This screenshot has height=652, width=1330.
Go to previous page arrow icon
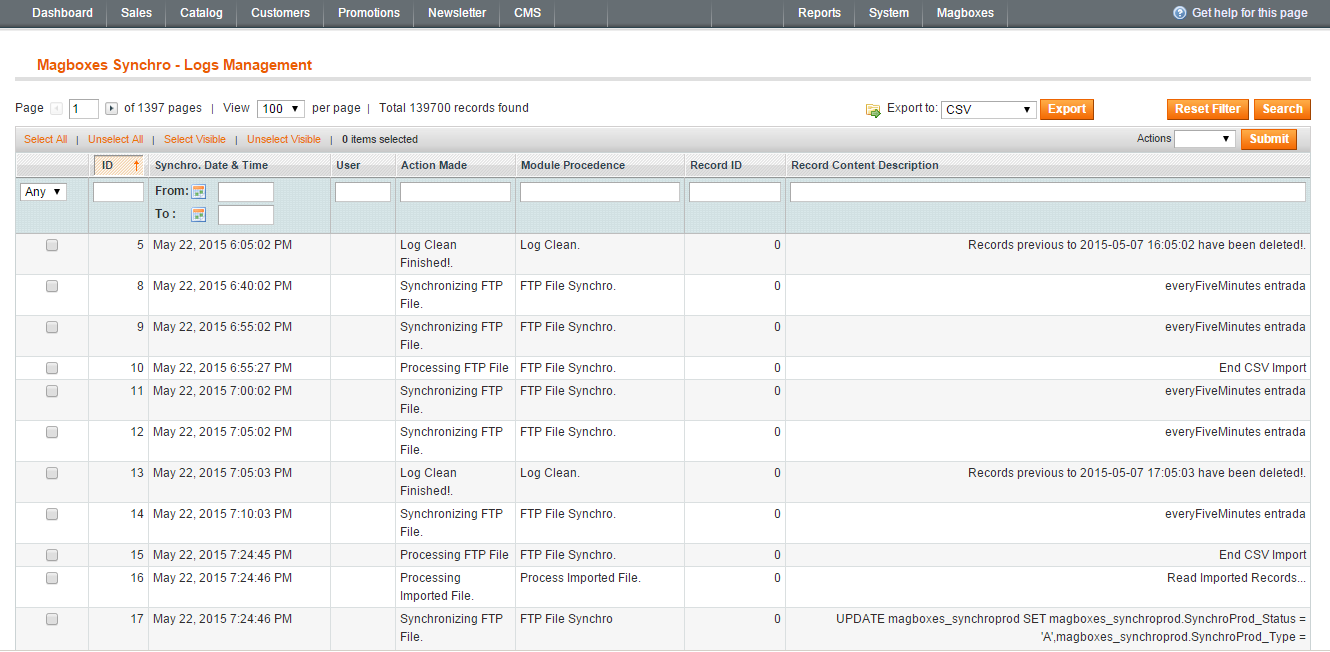56,108
